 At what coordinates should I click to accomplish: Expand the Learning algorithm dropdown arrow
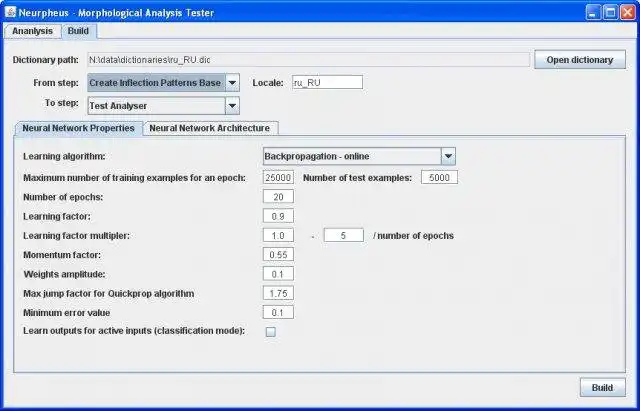(x=448, y=156)
